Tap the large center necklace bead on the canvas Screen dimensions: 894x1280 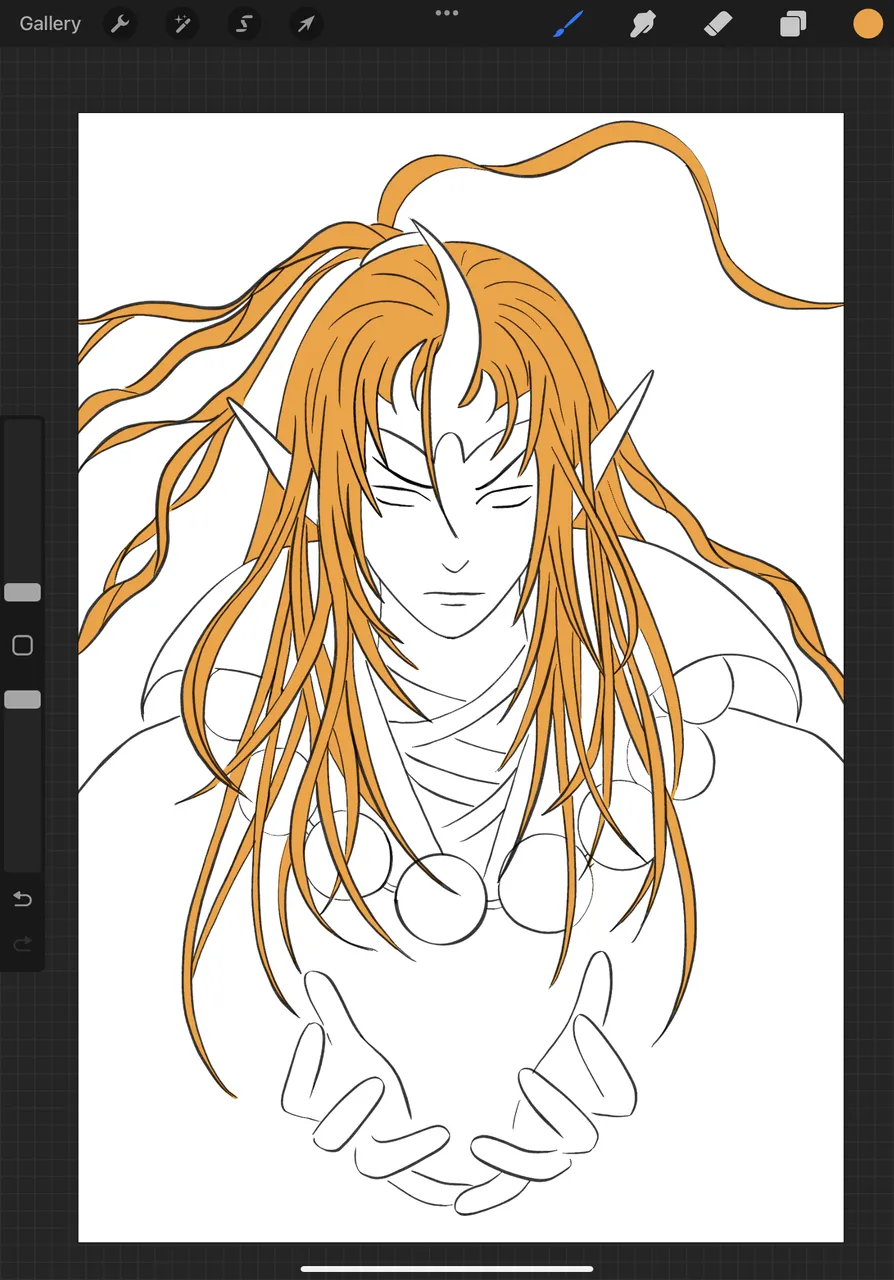click(x=440, y=900)
